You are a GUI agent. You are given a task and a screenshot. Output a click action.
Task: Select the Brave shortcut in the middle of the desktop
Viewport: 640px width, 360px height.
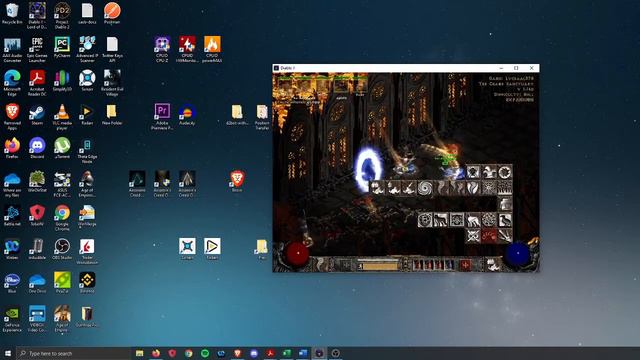[x=237, y=182]
